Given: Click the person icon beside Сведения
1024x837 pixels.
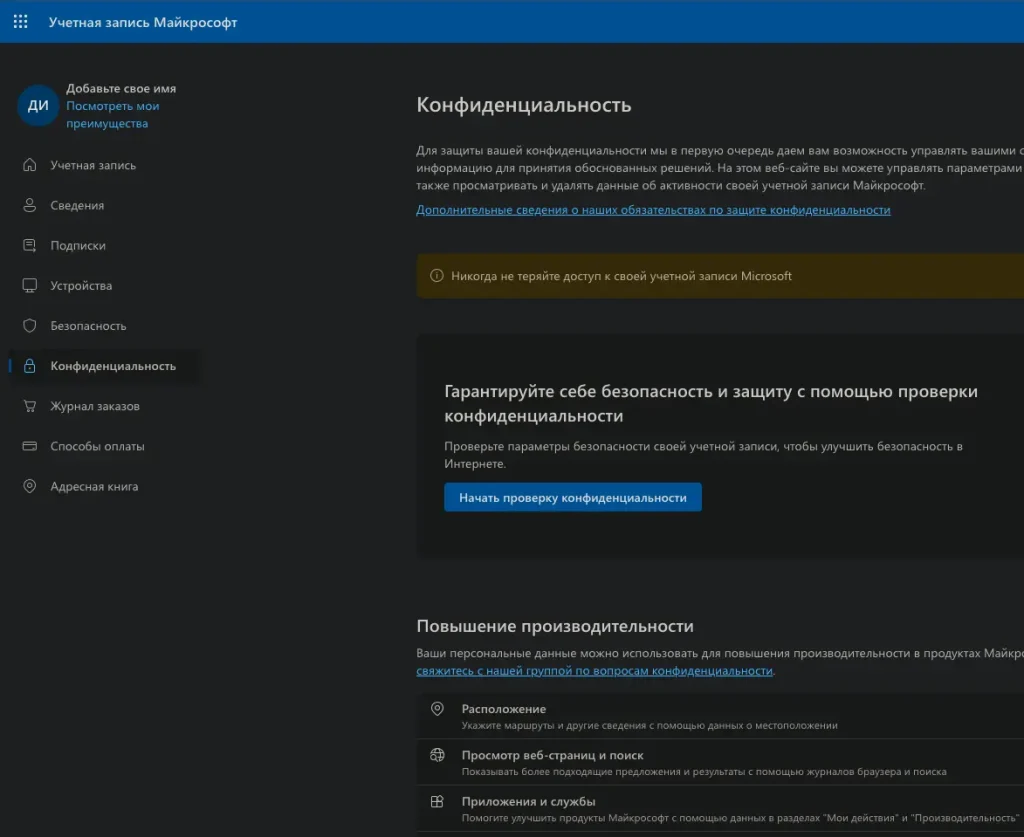Looking at the screenshot, I should click(30, 205).
